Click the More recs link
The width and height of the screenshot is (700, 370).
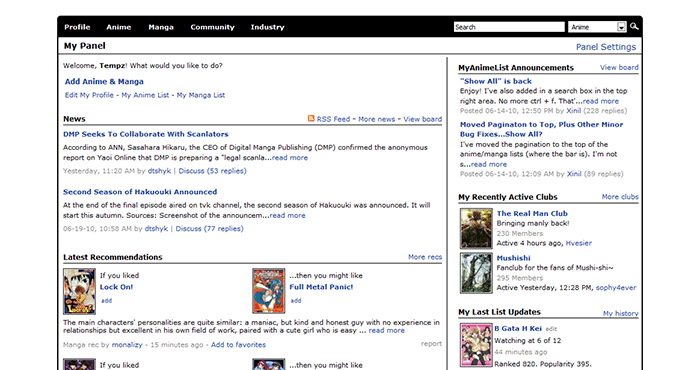[425, 257]
